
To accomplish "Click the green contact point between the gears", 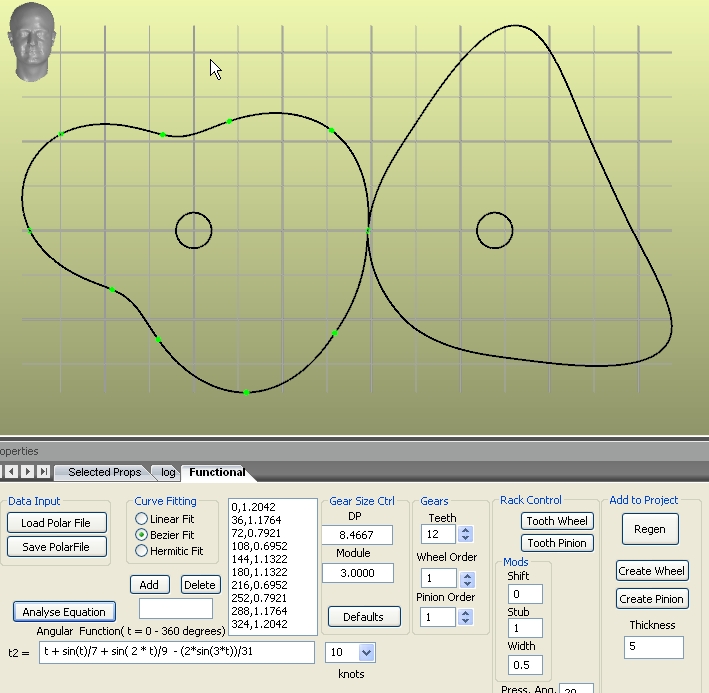I will point(369,230).
